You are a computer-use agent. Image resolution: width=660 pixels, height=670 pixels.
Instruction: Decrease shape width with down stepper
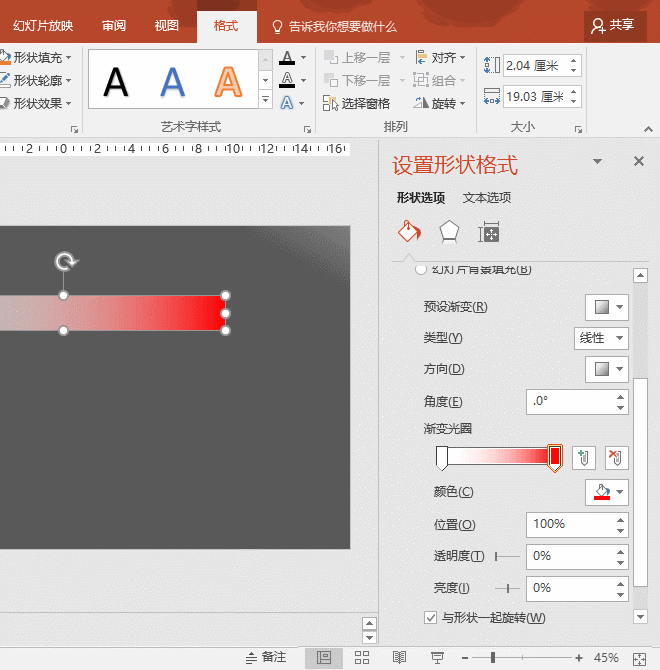574,102
